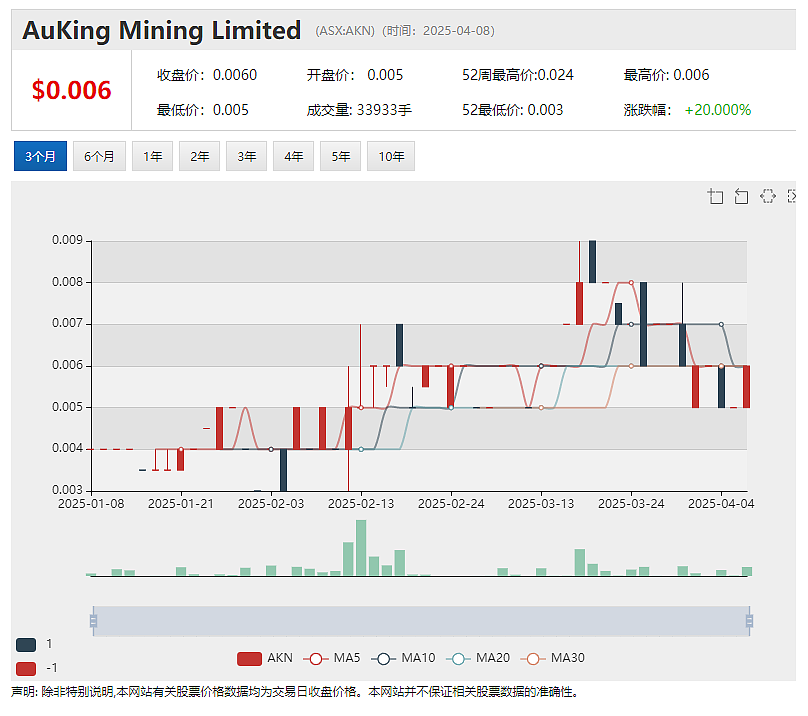Click the red $0.006 current price
This screenshot has height=716, width=808.
click(x=71, y=90)
